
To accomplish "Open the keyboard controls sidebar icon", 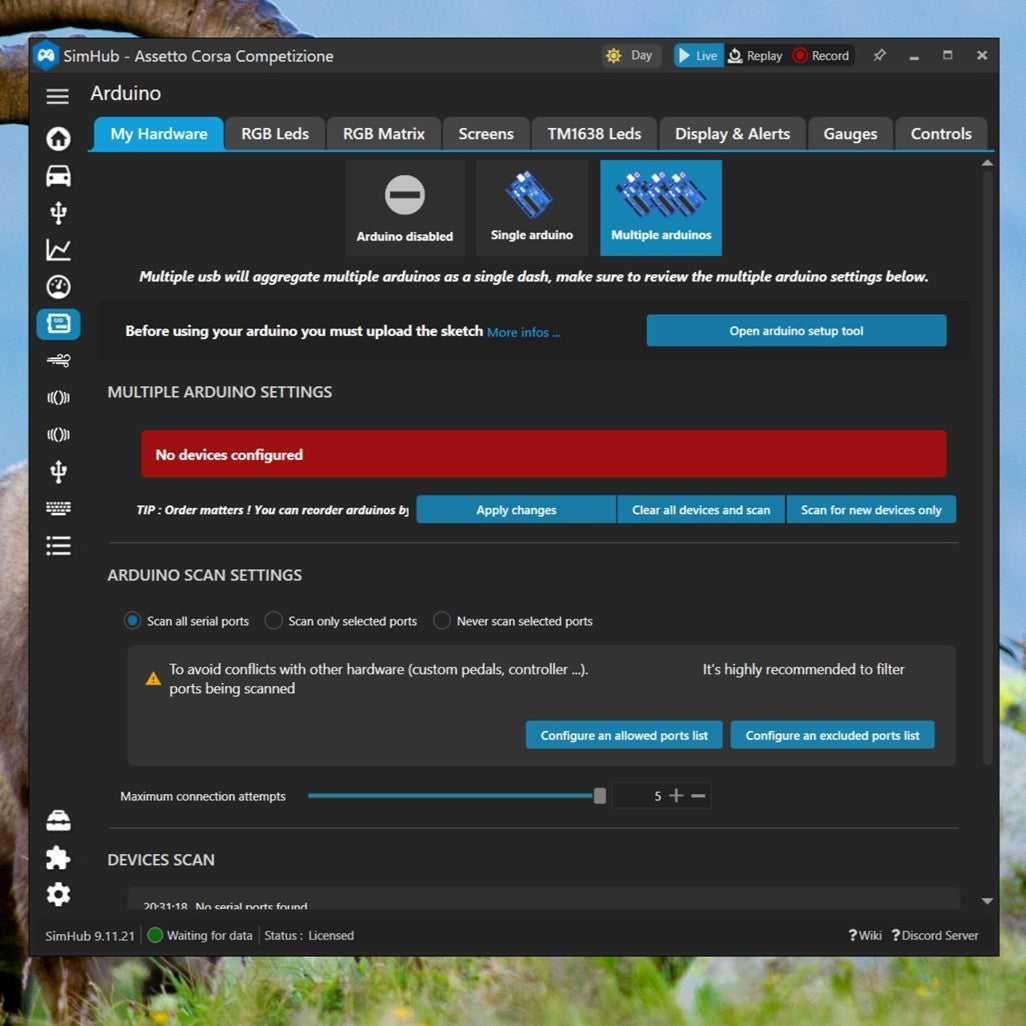I will click(58, 508).
